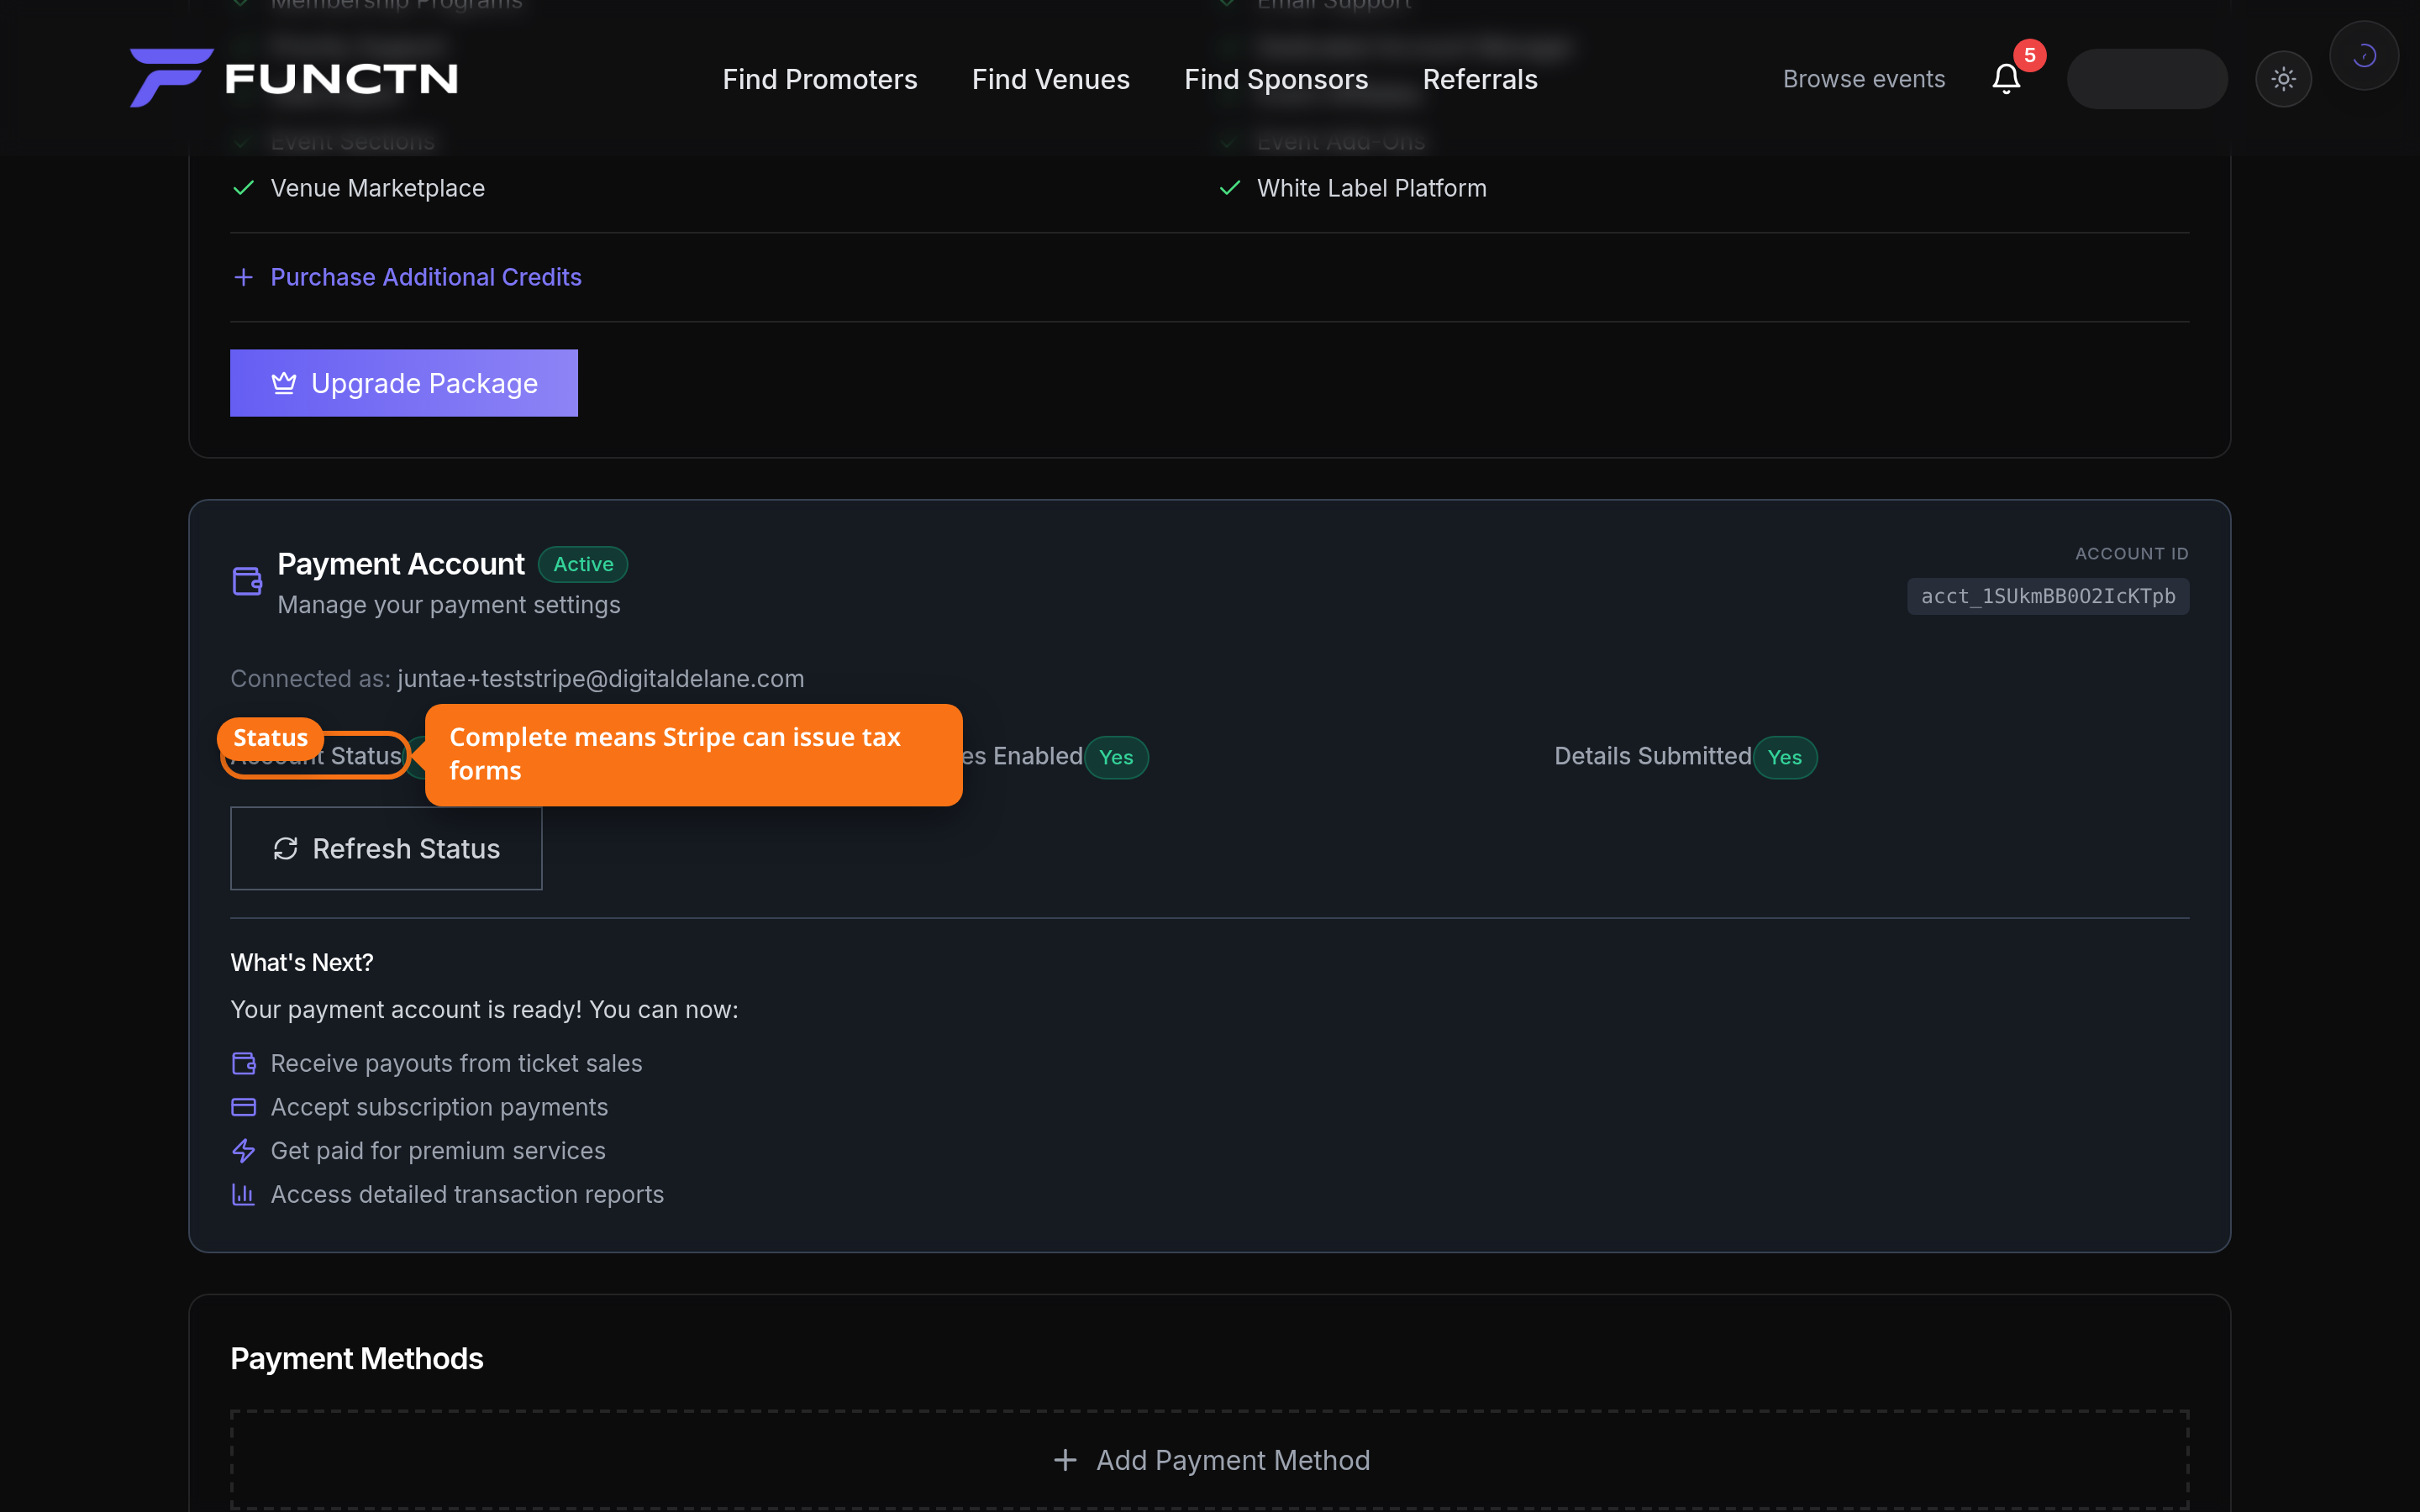Select the account ID acct_1SUkmBB002IcKTpb
The image size is (2420, 1512).
(x=2048, y=596)
